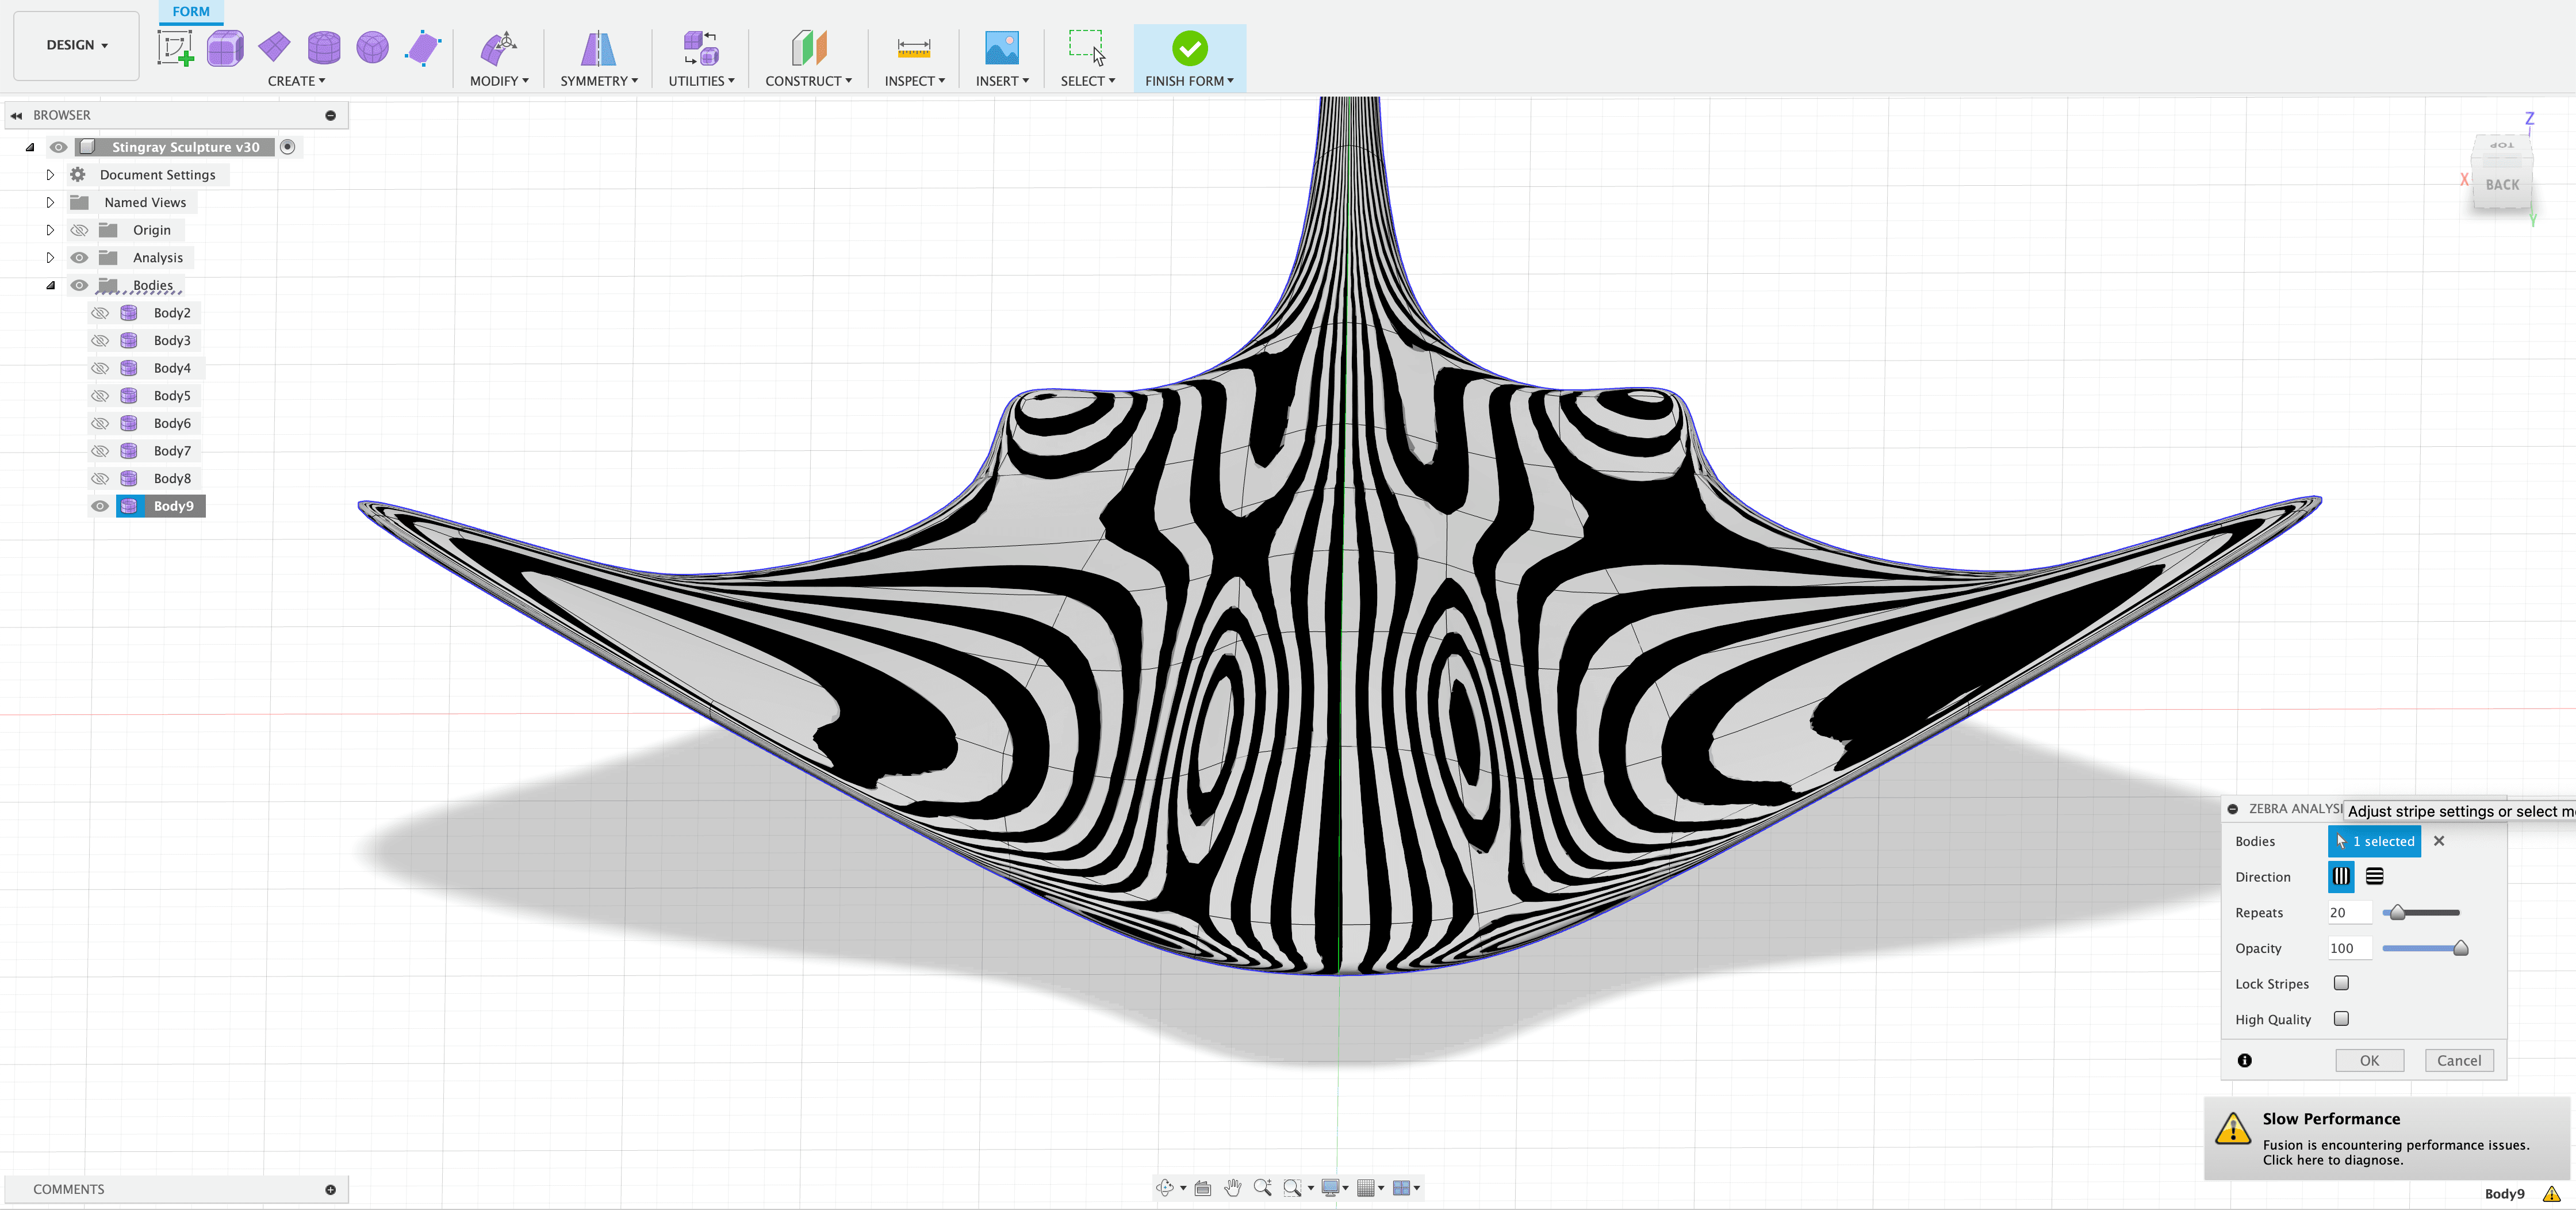Click the Opacity slider handle
The image size is (2576, 1210).
click(2460, 949)
